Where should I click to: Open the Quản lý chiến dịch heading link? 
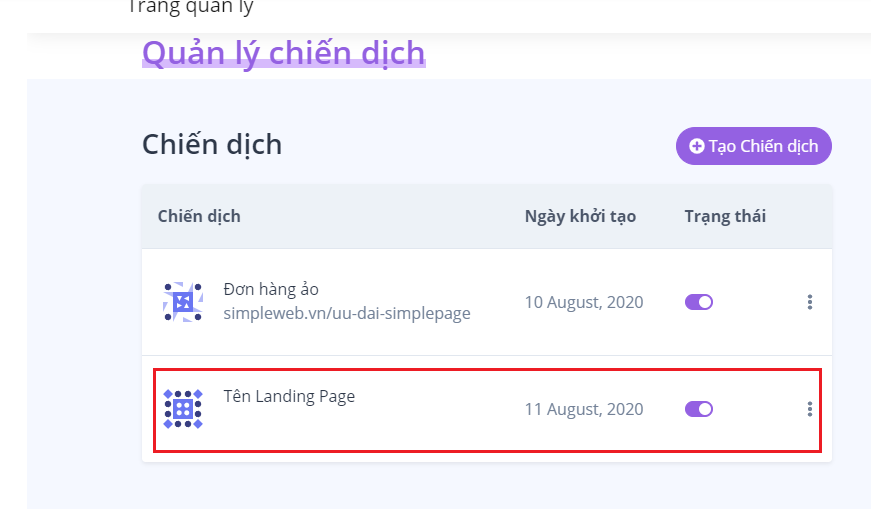(284, 53)
